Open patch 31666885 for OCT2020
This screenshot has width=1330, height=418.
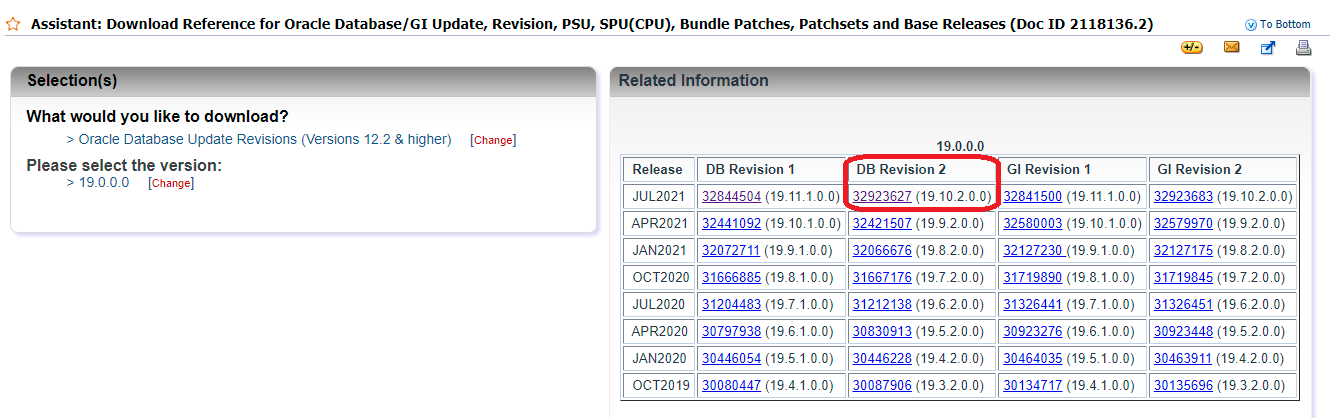point(731,277)
